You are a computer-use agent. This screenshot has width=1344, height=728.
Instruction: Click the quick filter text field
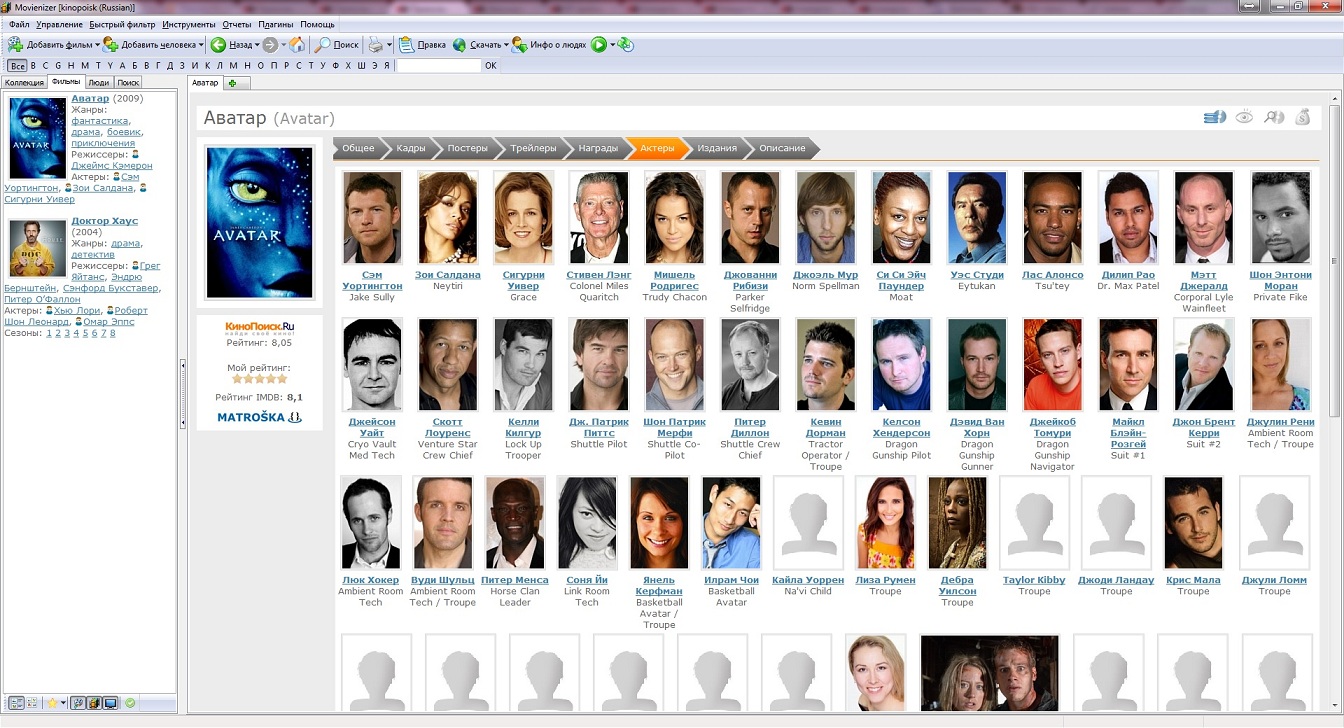click(x=438, y=66)
